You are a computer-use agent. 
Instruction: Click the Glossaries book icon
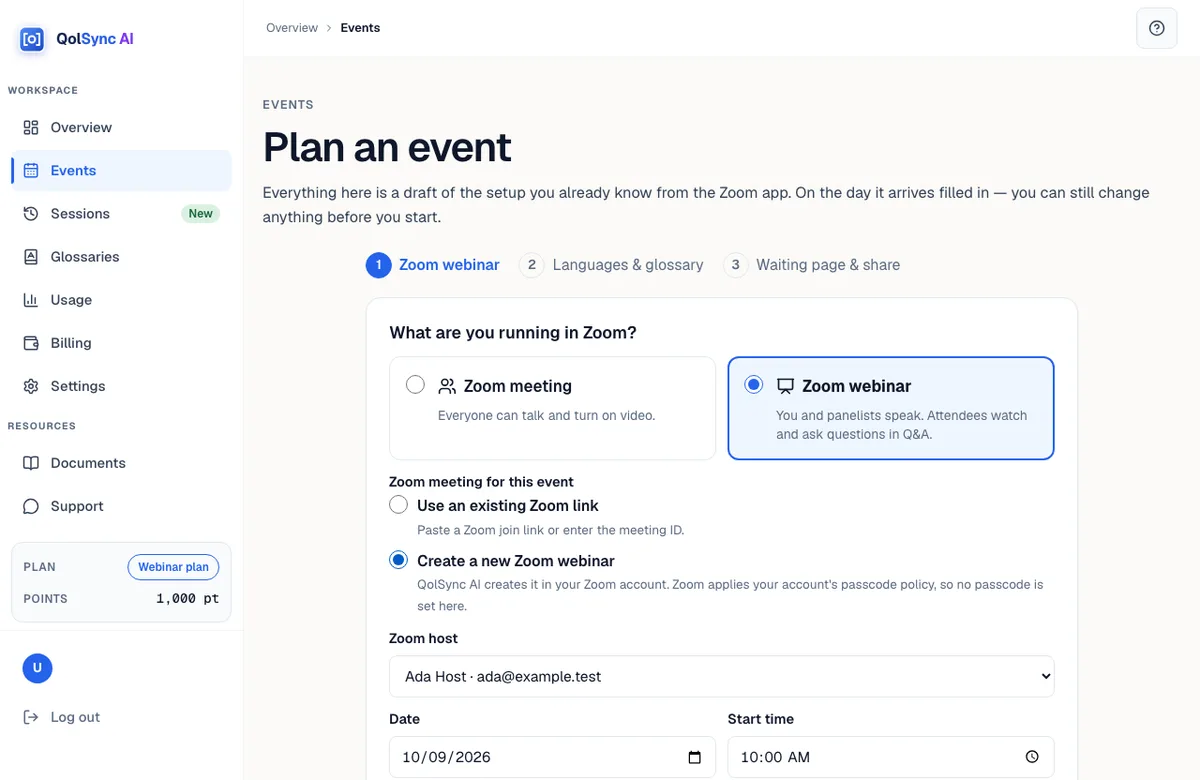(x=31, y=256)
